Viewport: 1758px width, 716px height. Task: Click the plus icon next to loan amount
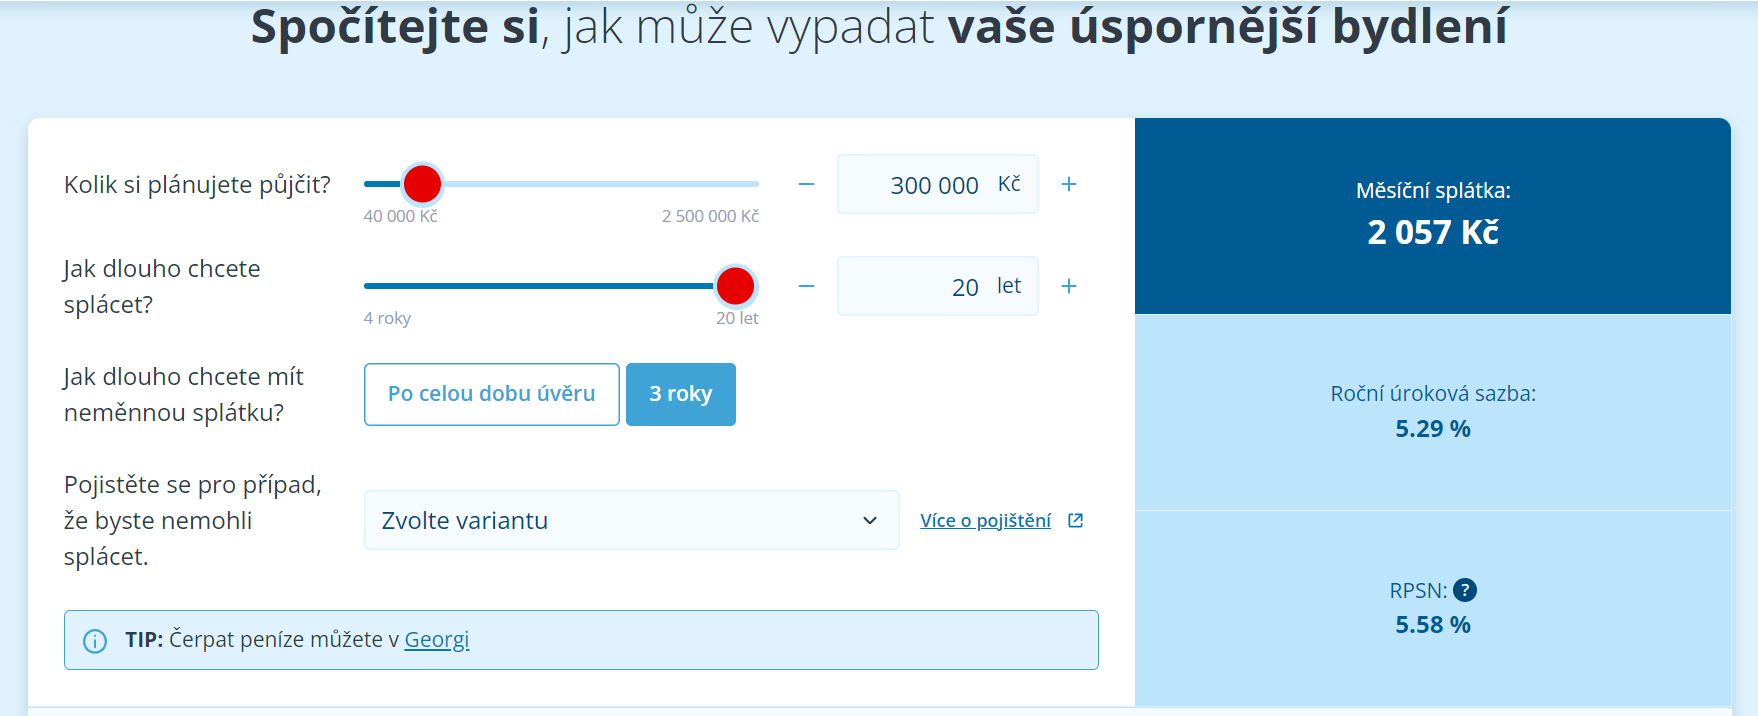pyautogui.click(x=1069, y=185)
